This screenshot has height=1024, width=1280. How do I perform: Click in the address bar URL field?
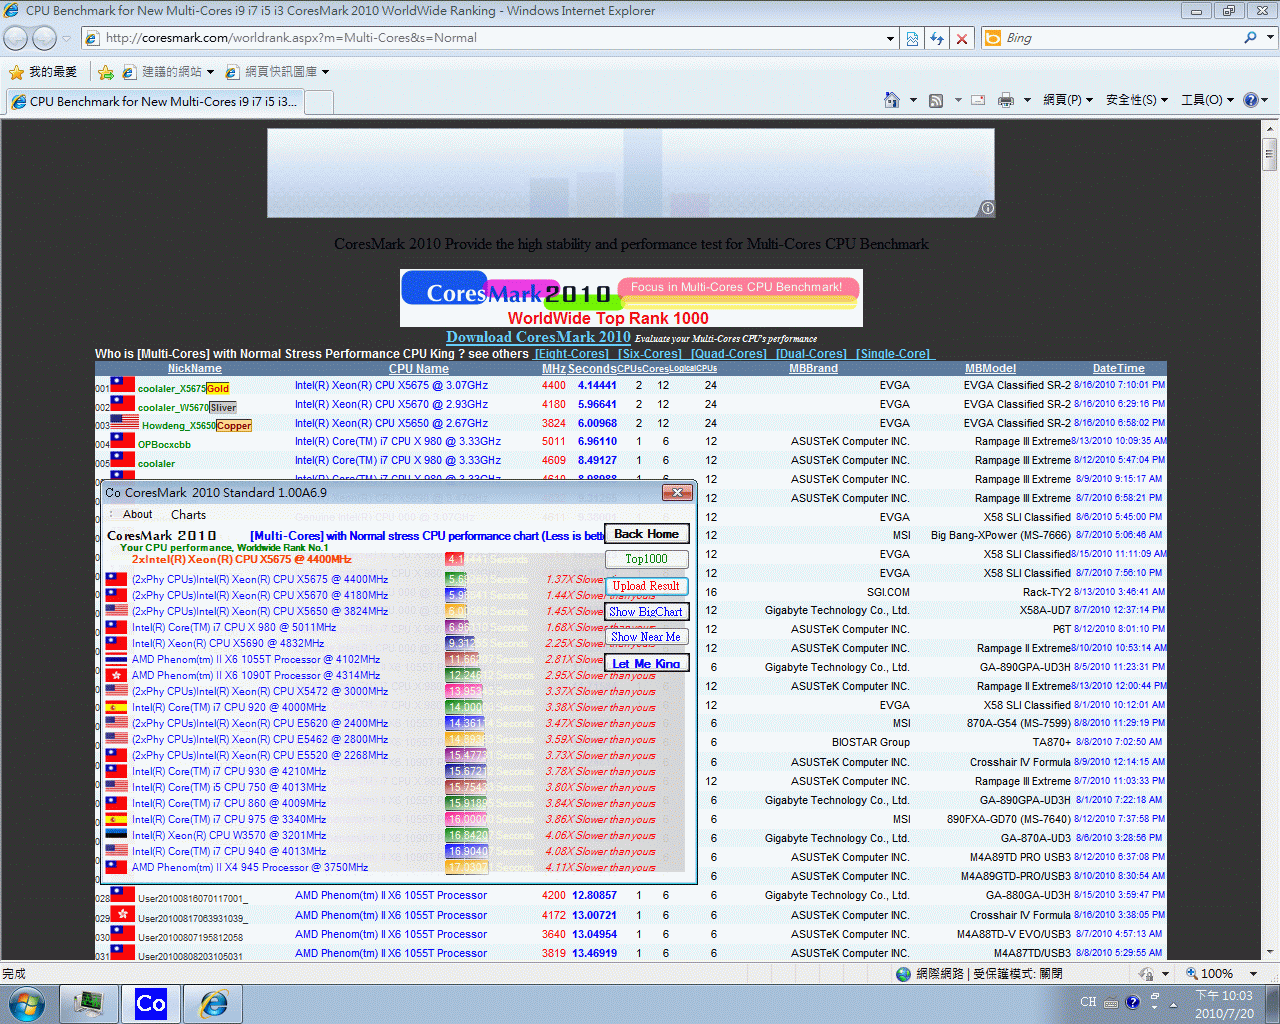(x=490, y=38)
